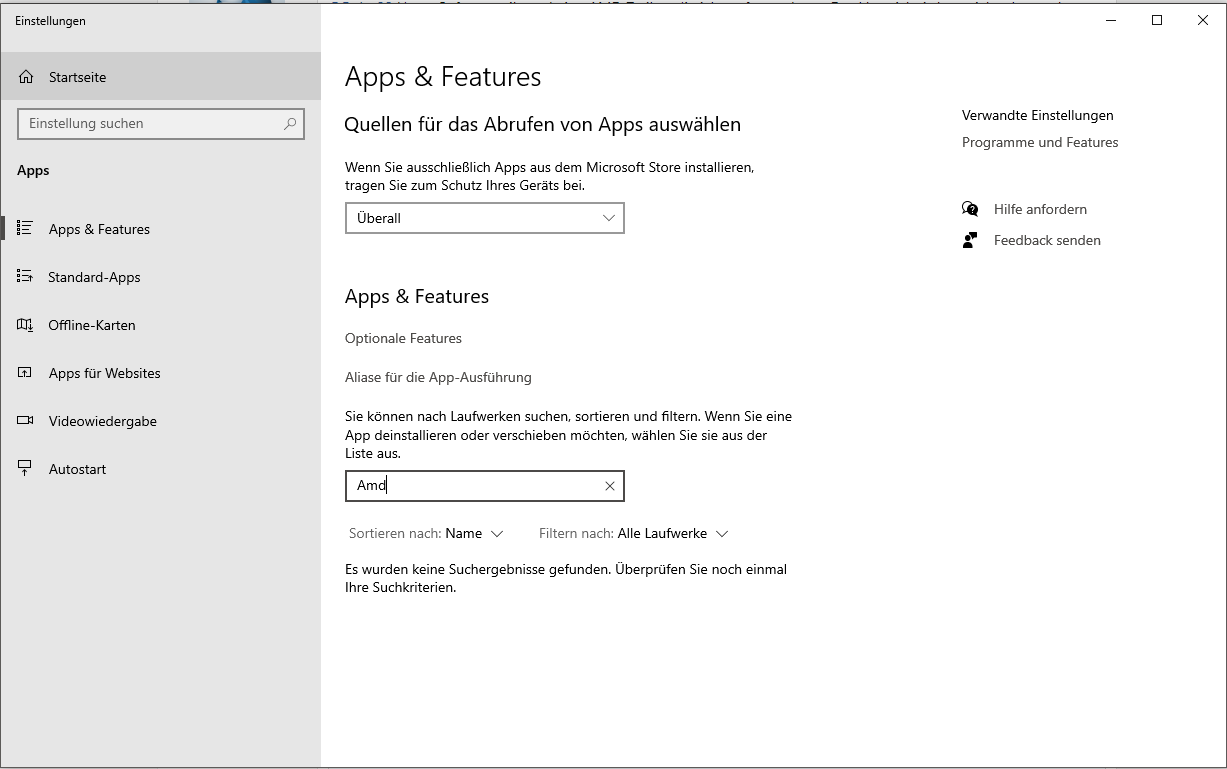Click the Feedback senden link
Screen dimensions: 1227x769
tap(1047, 240)
